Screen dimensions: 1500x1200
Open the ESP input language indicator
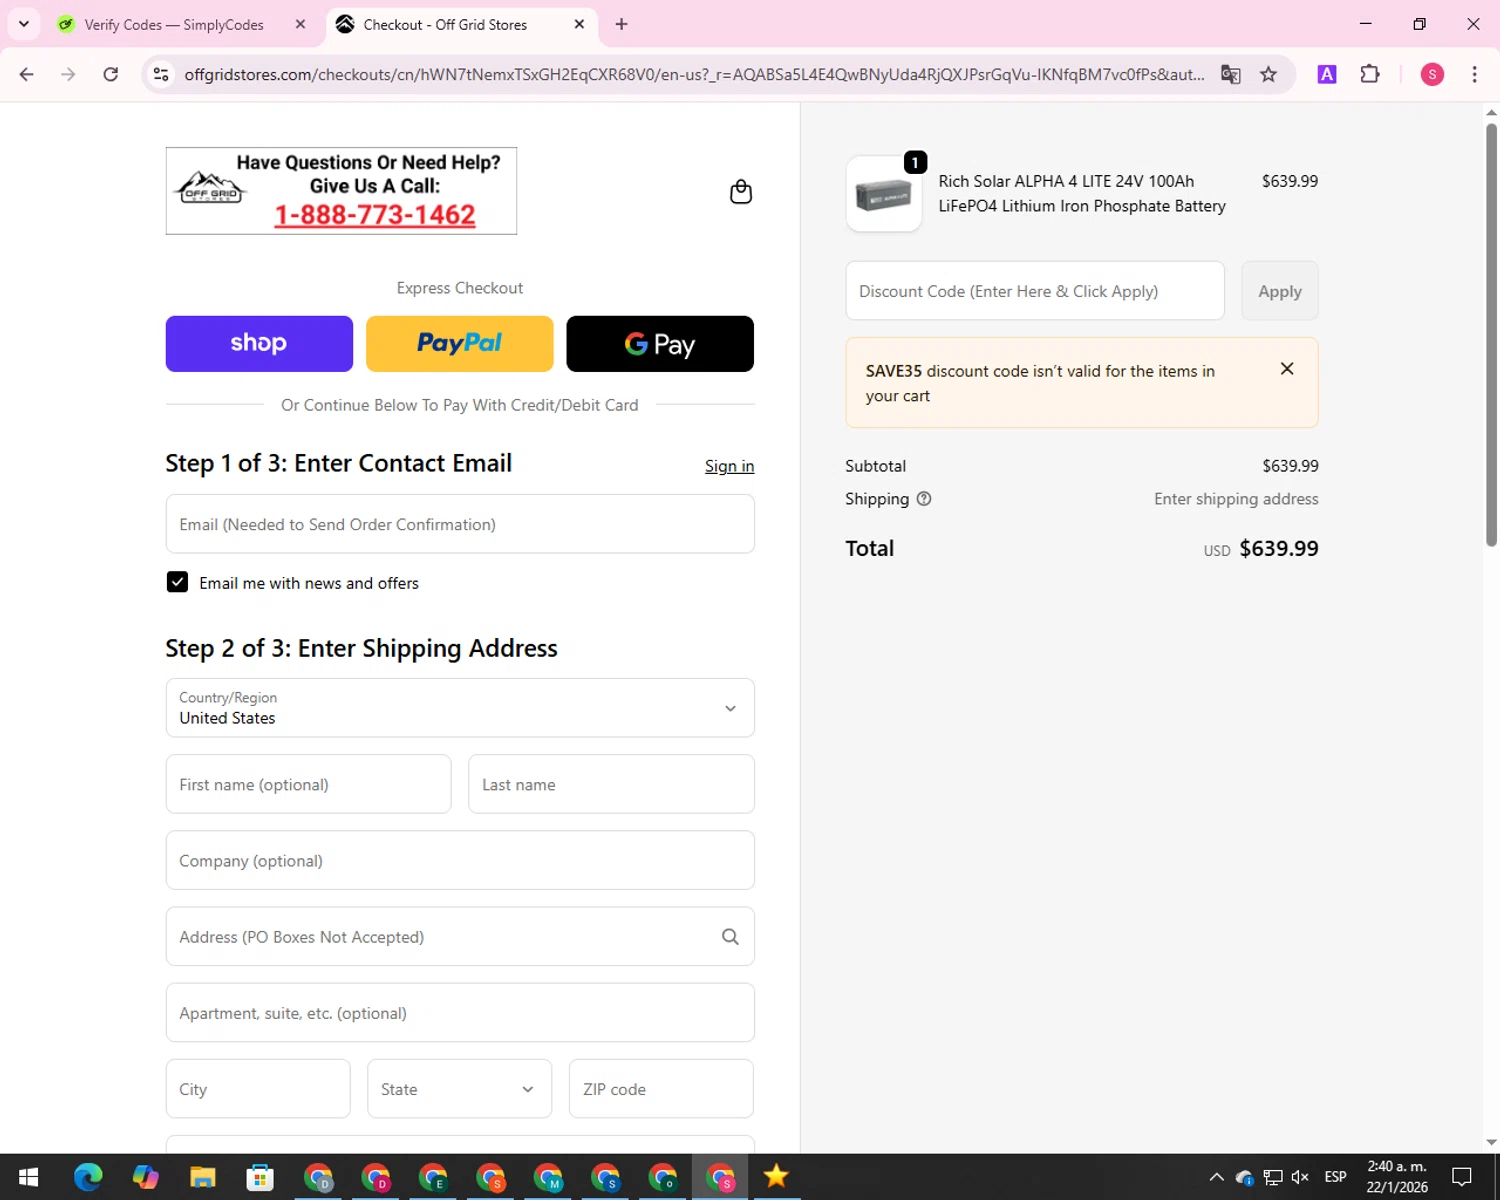pos(1335,1177)
